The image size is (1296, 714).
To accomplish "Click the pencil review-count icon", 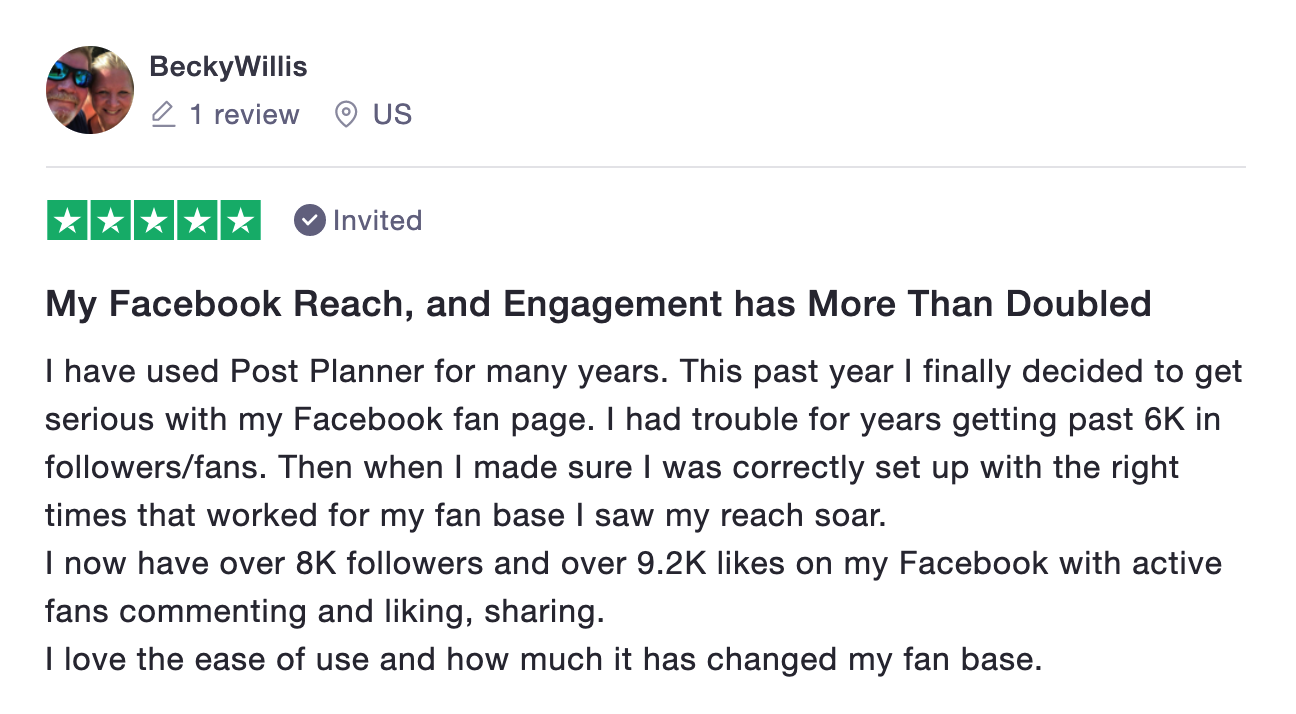I will tap(163, 115).
